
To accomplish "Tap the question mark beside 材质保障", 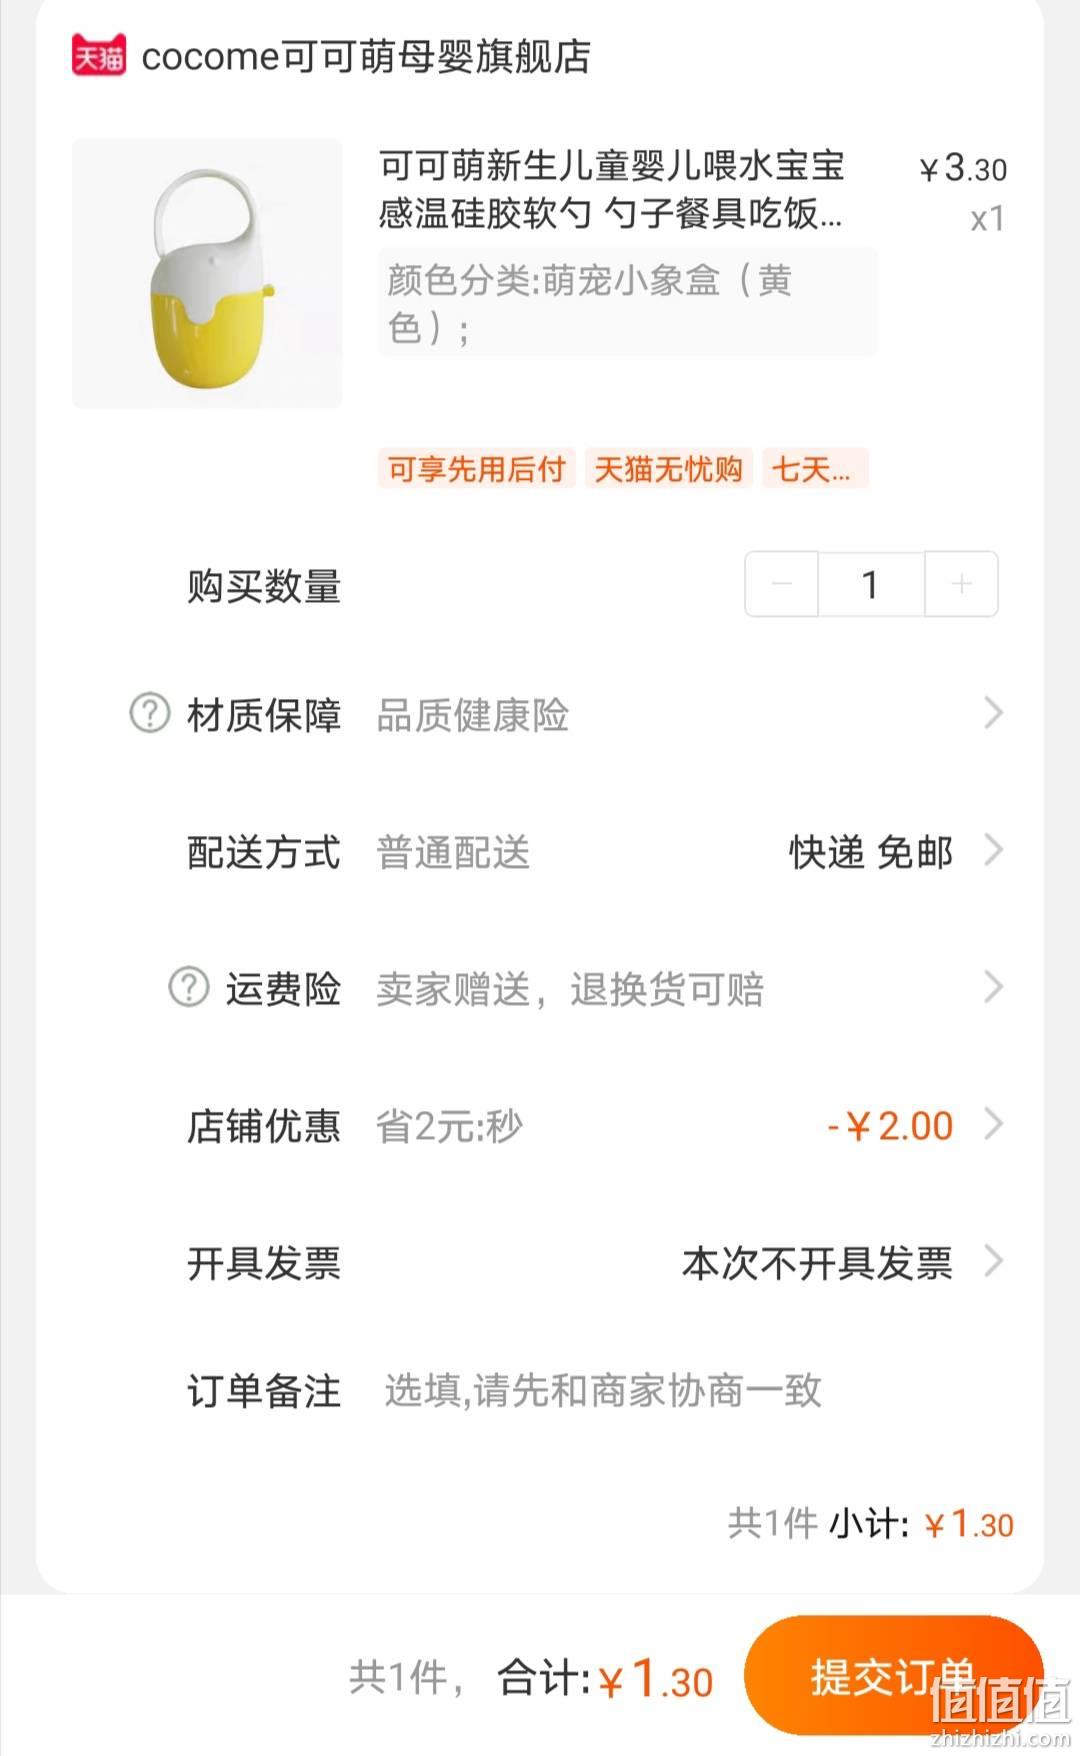I will coord(150,714).
